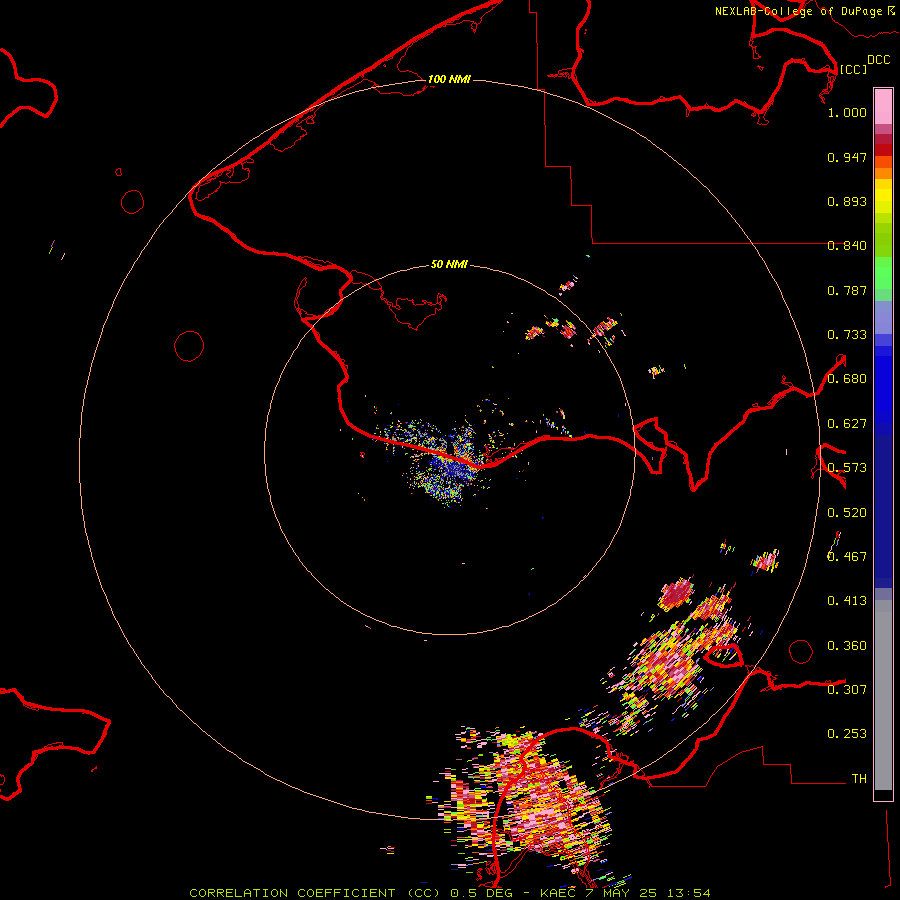Click the 0.787 scale value
Screen dimensions: 900x900
tap(847, 290)
